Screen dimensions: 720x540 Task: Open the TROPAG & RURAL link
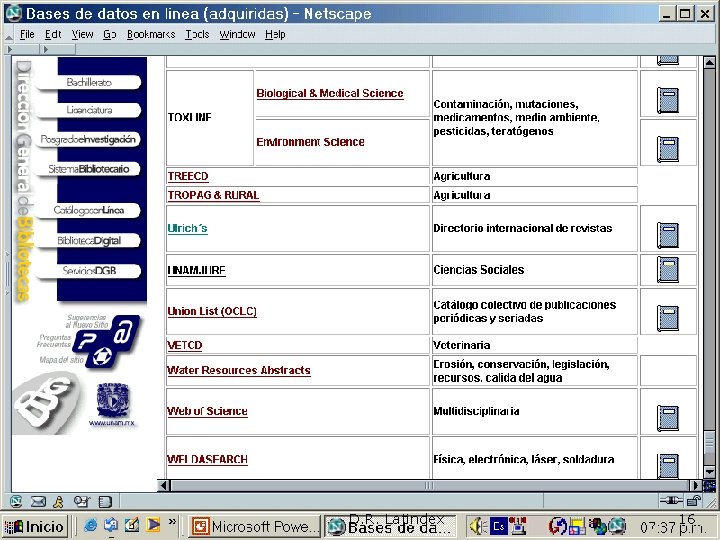214,195
